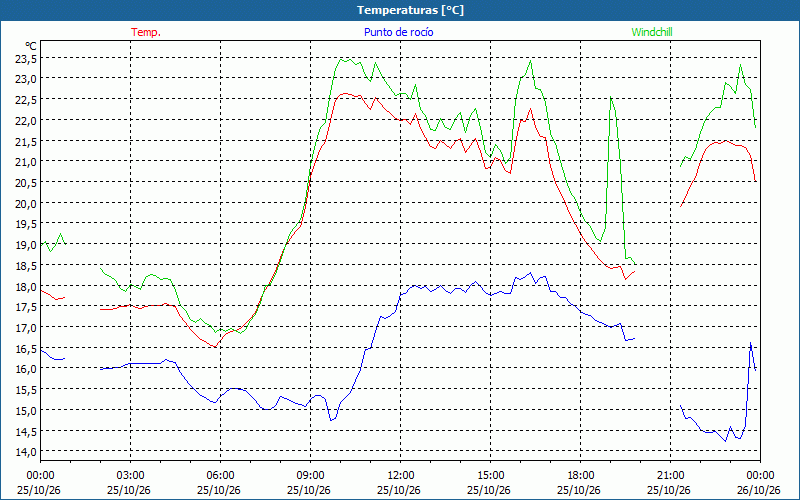Click the 21,0 y-axis value
The image size is (800, 500).
coord(26,162)
